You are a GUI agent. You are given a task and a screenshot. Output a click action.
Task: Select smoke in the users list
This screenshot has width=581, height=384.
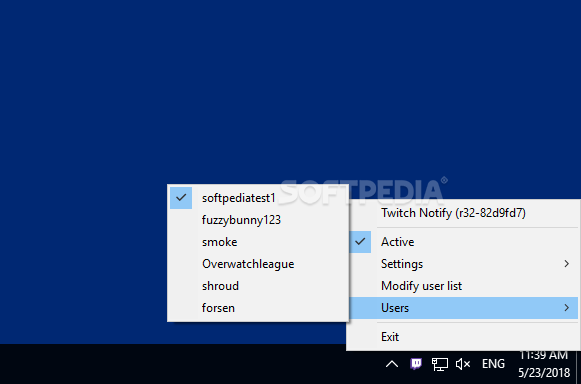click(x=258, y=242)
